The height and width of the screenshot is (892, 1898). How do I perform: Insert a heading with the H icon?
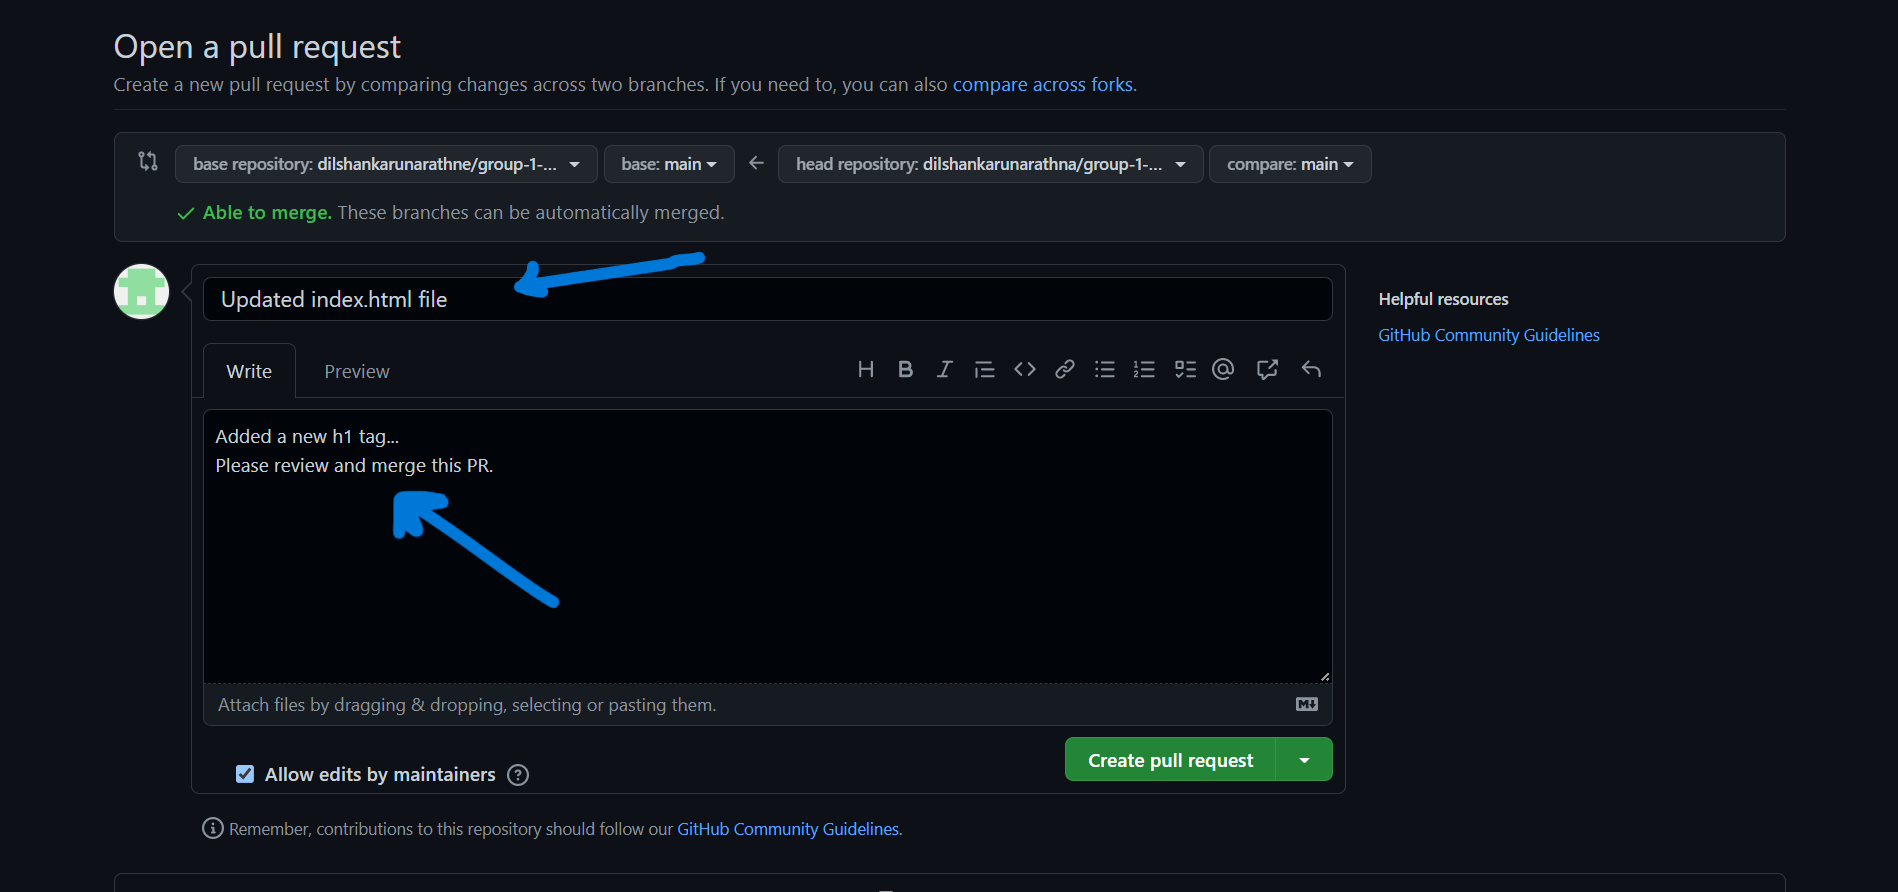(x=866, y=370)
